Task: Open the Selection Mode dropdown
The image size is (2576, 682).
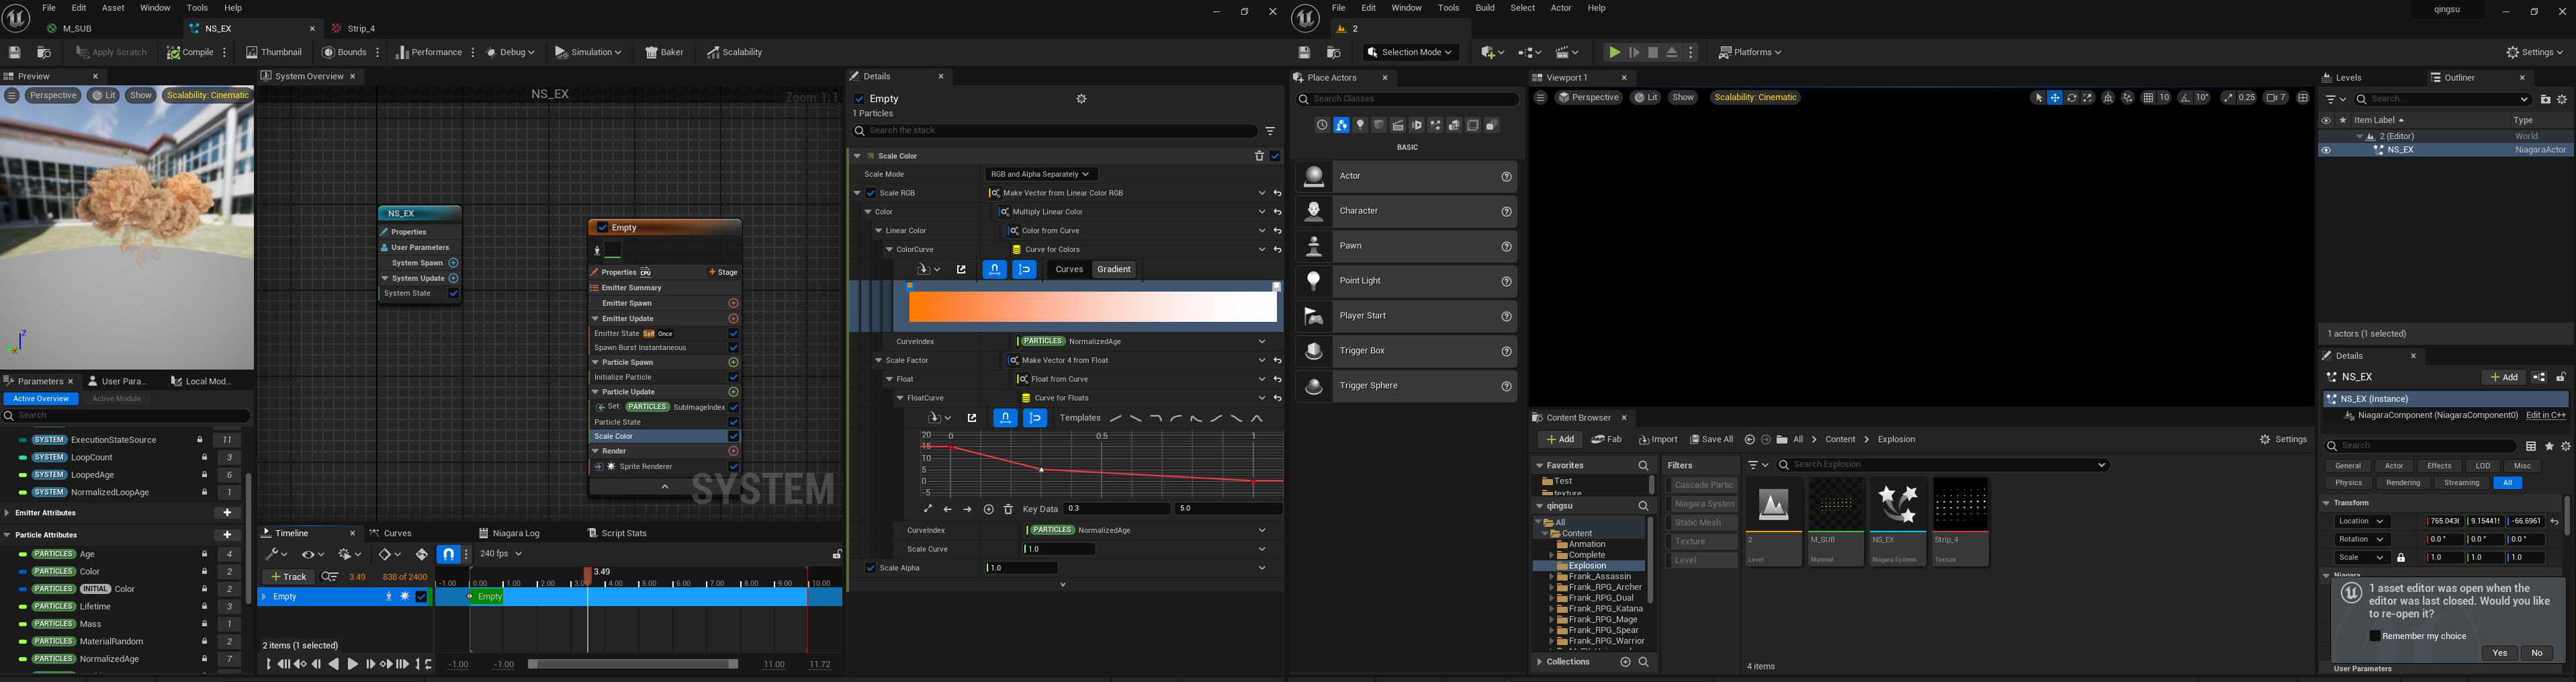Action: coord(1410,52)
